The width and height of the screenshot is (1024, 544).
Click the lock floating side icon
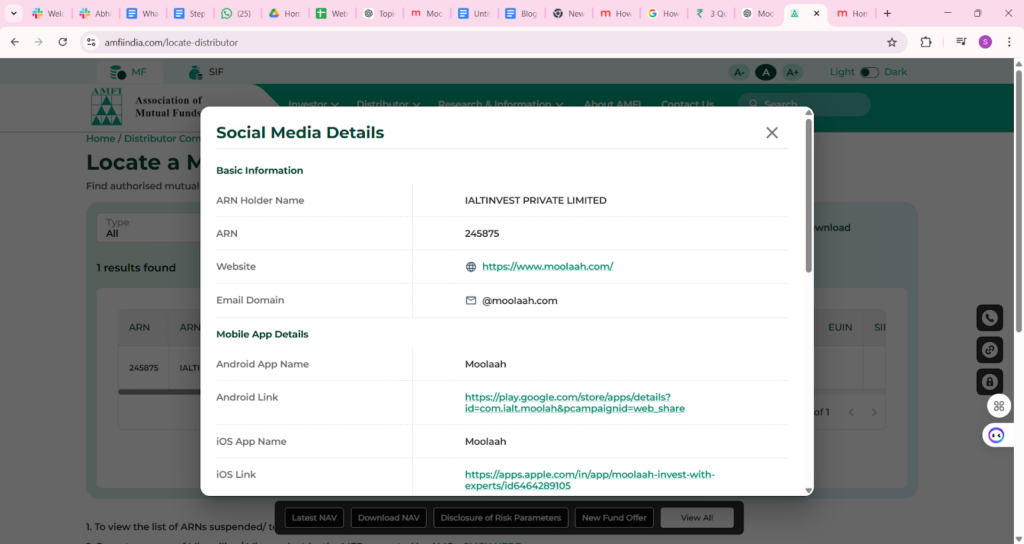point(989,382)
